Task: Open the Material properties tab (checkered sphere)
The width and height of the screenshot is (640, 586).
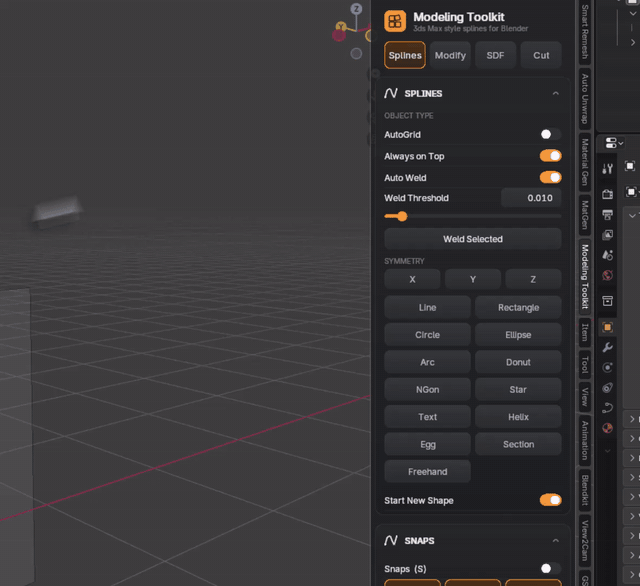Action: 607,428
